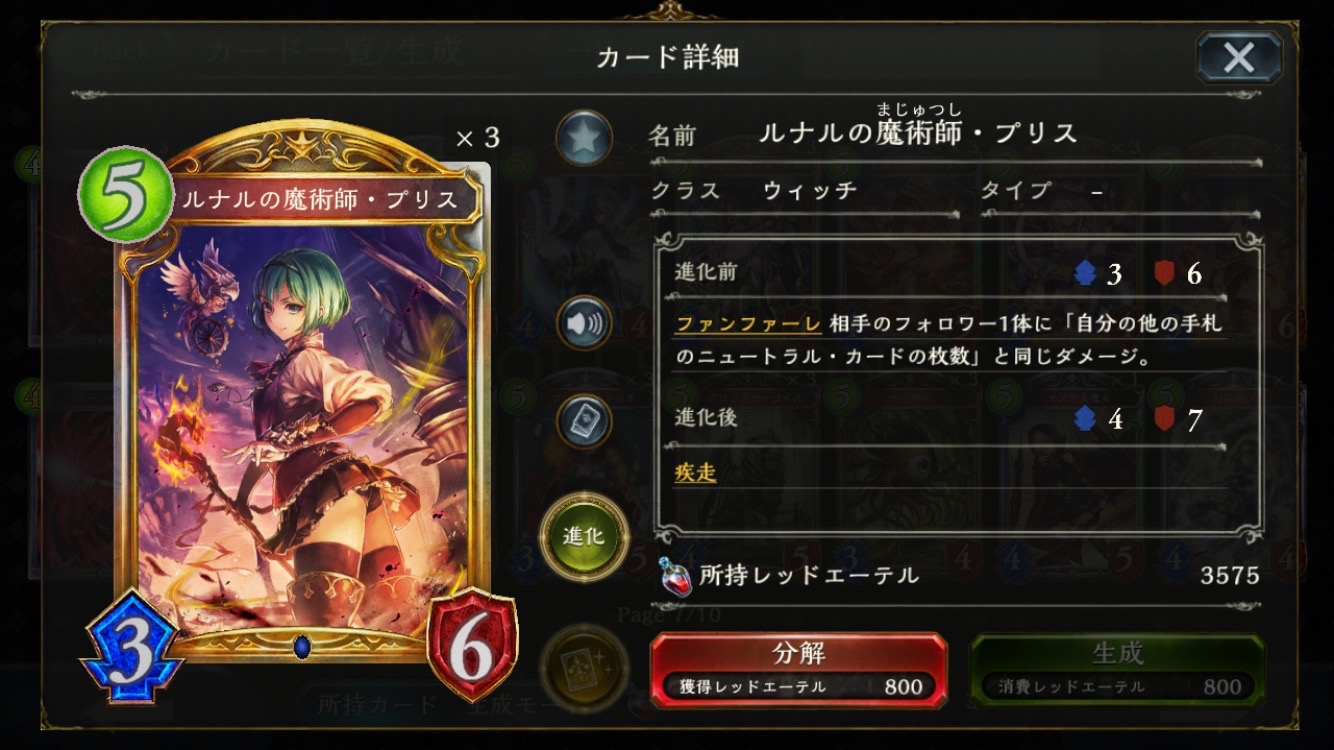Close the カード詳細 dialog

(x=1239, y=57)
